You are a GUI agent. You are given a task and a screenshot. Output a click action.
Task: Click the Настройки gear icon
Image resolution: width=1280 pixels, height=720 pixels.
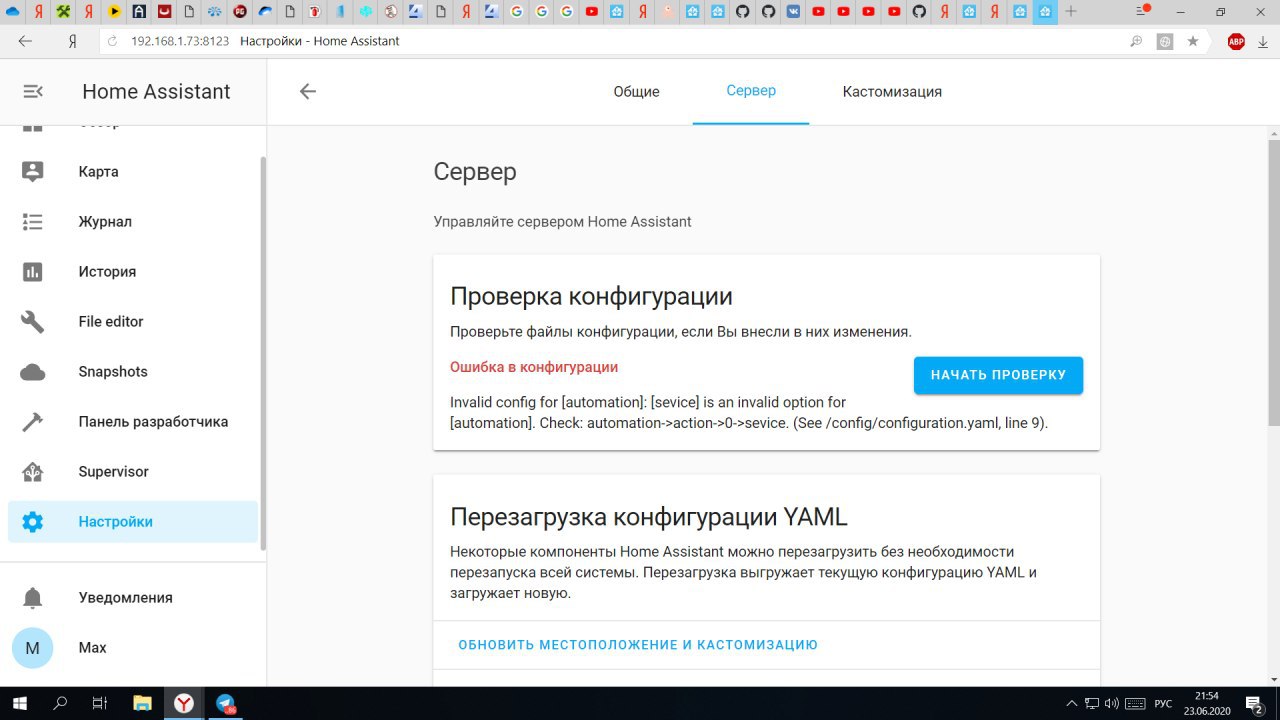pyautogui.click(x=33, y=522)
